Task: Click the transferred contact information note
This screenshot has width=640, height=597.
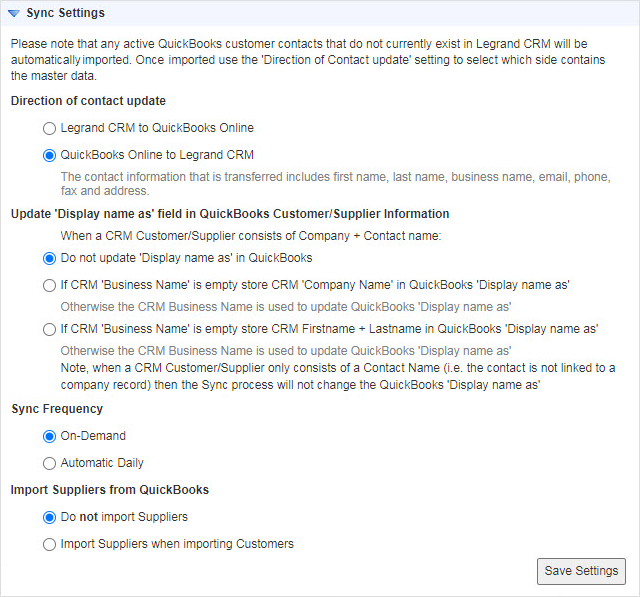Action: pos(335,183)
